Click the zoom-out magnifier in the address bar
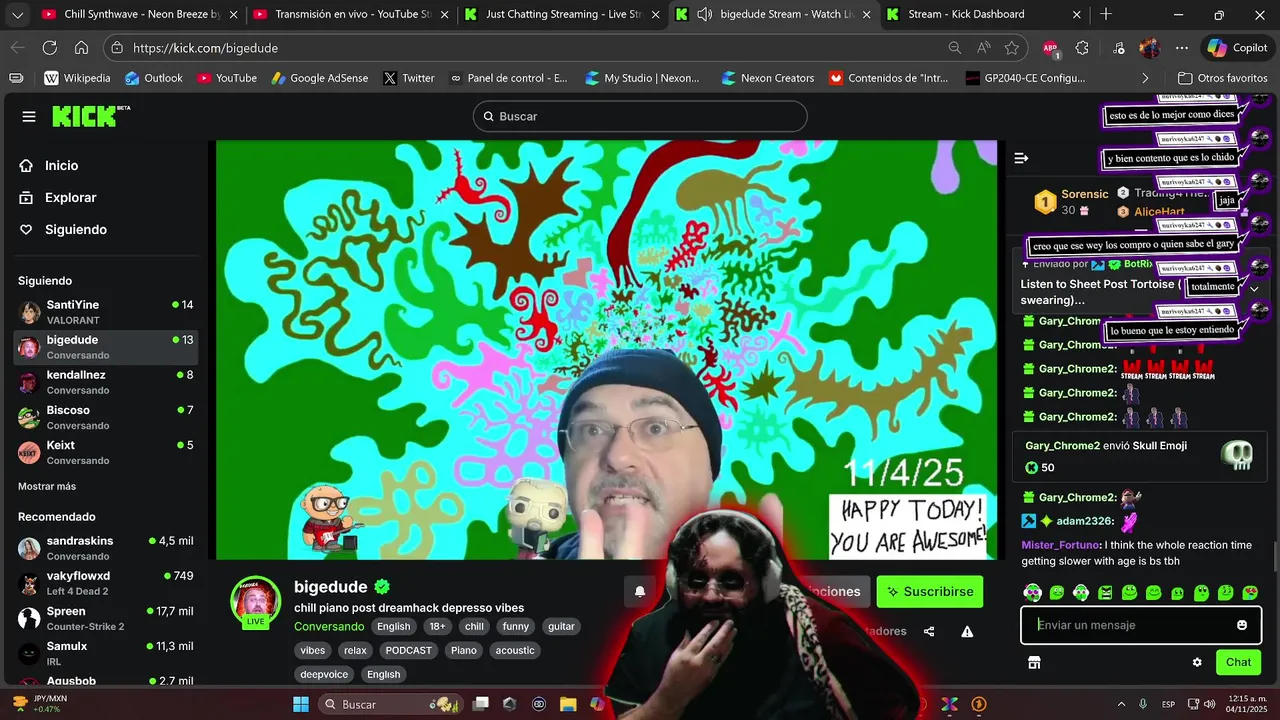The height and width of the screenshot is (720, 1280). [x=955, y=48]
